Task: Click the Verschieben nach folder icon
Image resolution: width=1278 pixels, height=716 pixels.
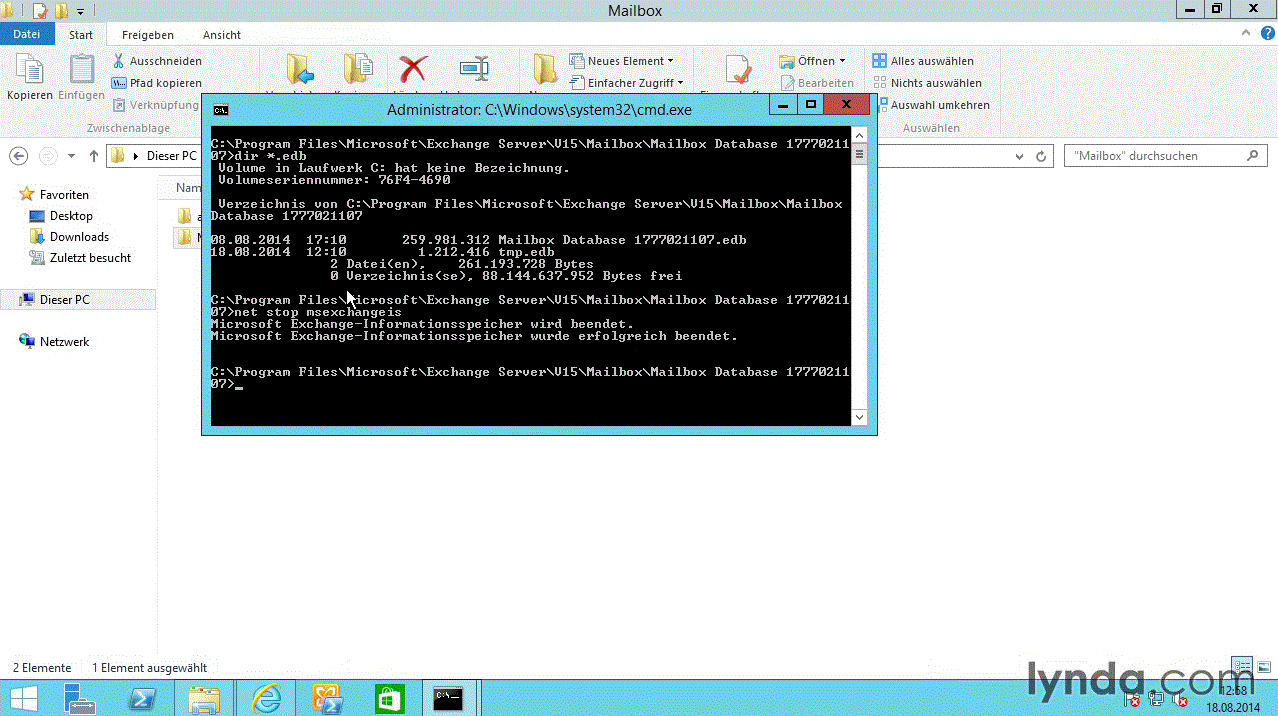Action: click(300, 70)
